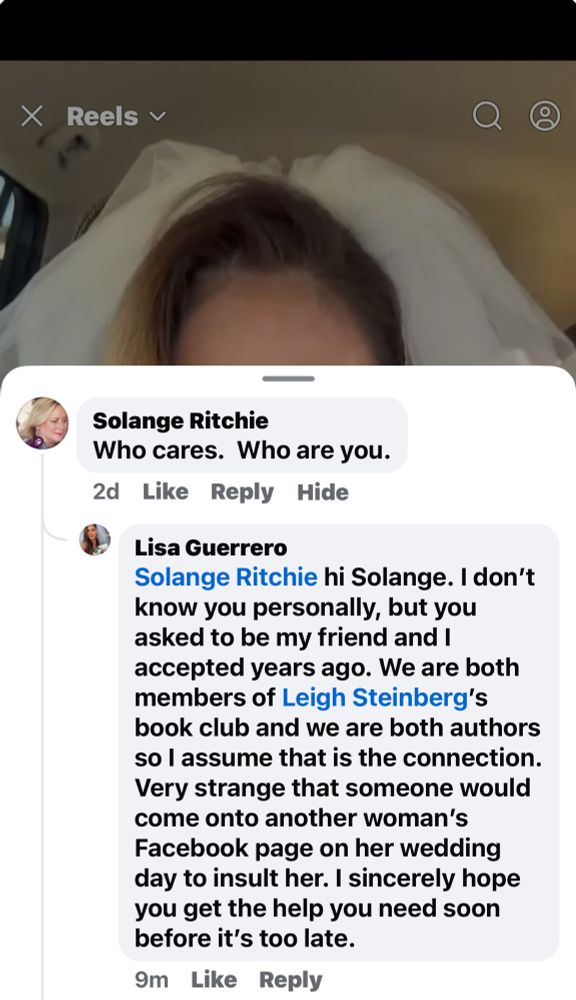Close the Reels viewer with X icon
This screenshot has width=576, height=1000.
pyautogui.click(x=32, y=116)
